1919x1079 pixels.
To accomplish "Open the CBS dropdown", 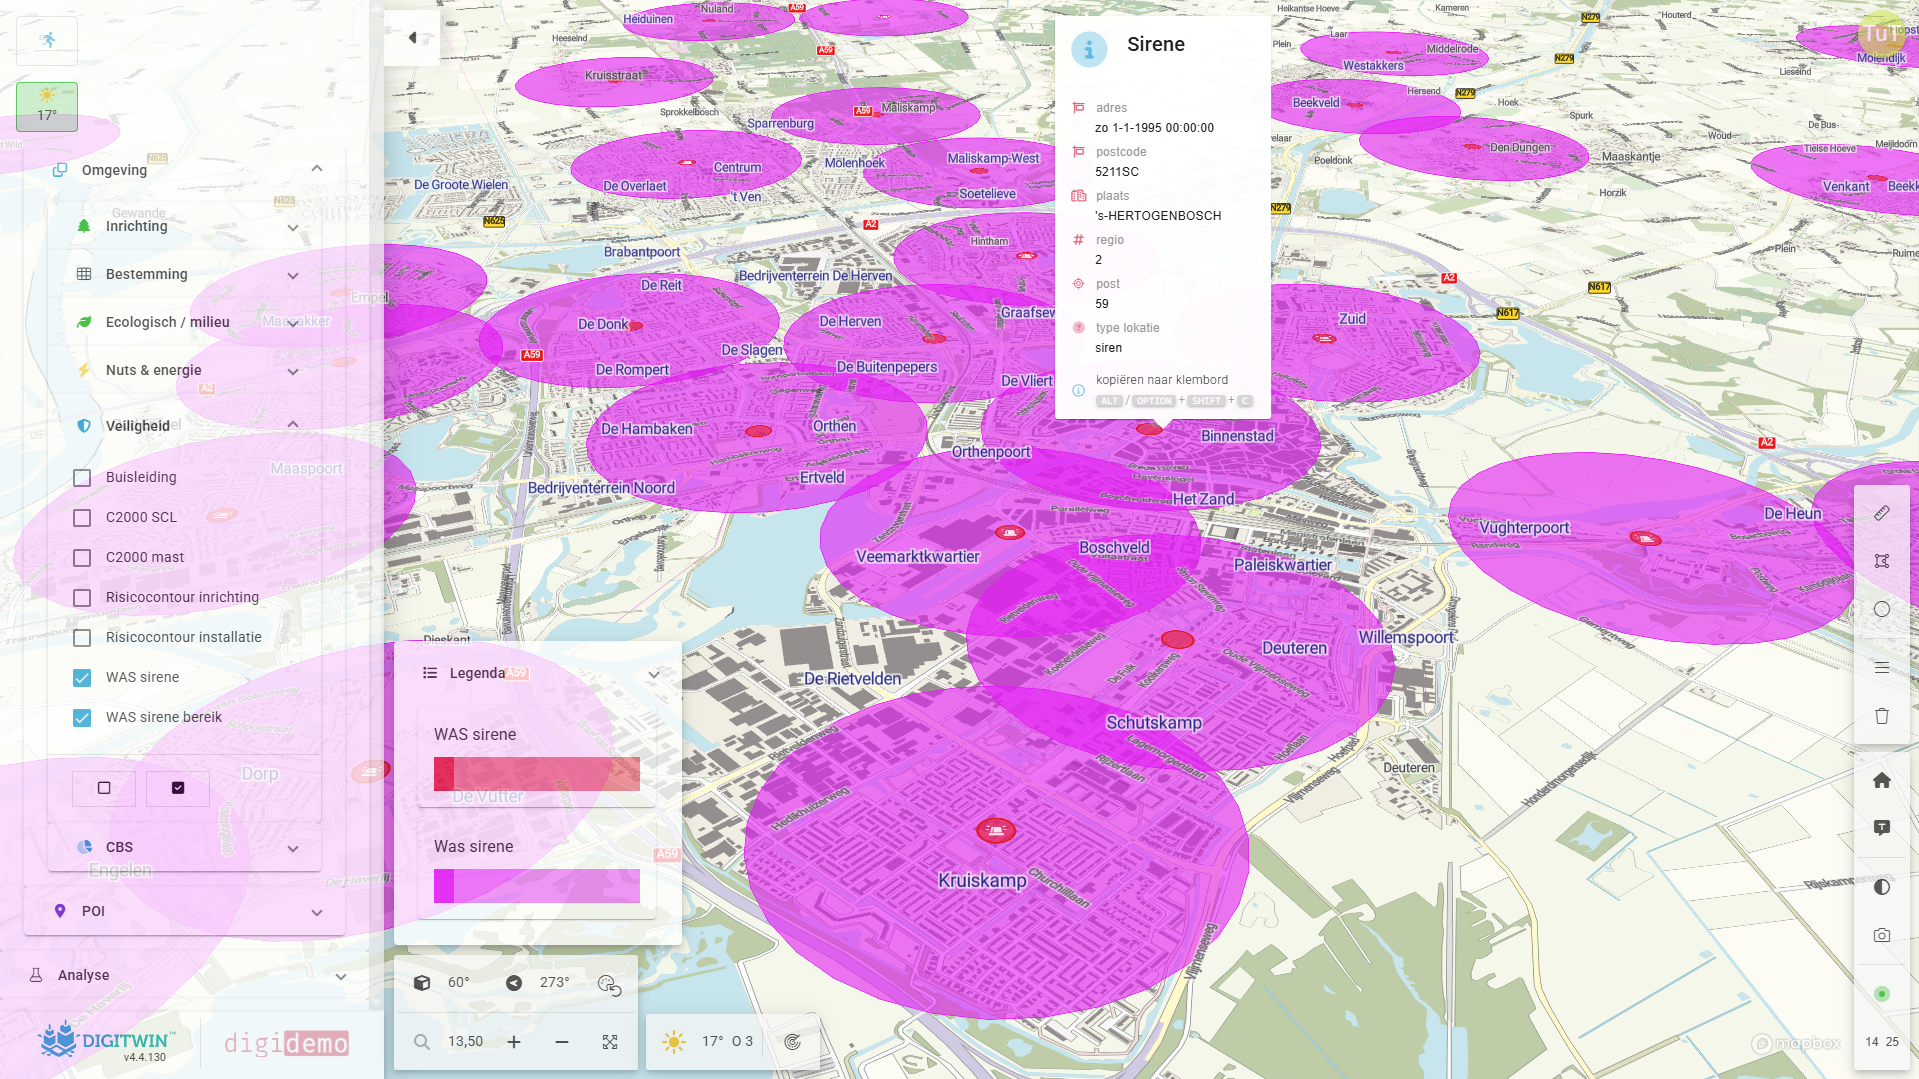I will [x=292, y=848].
